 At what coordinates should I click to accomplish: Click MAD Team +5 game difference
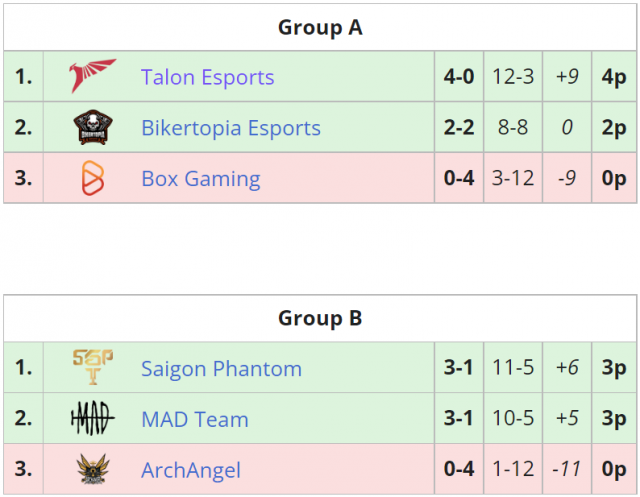567,418
